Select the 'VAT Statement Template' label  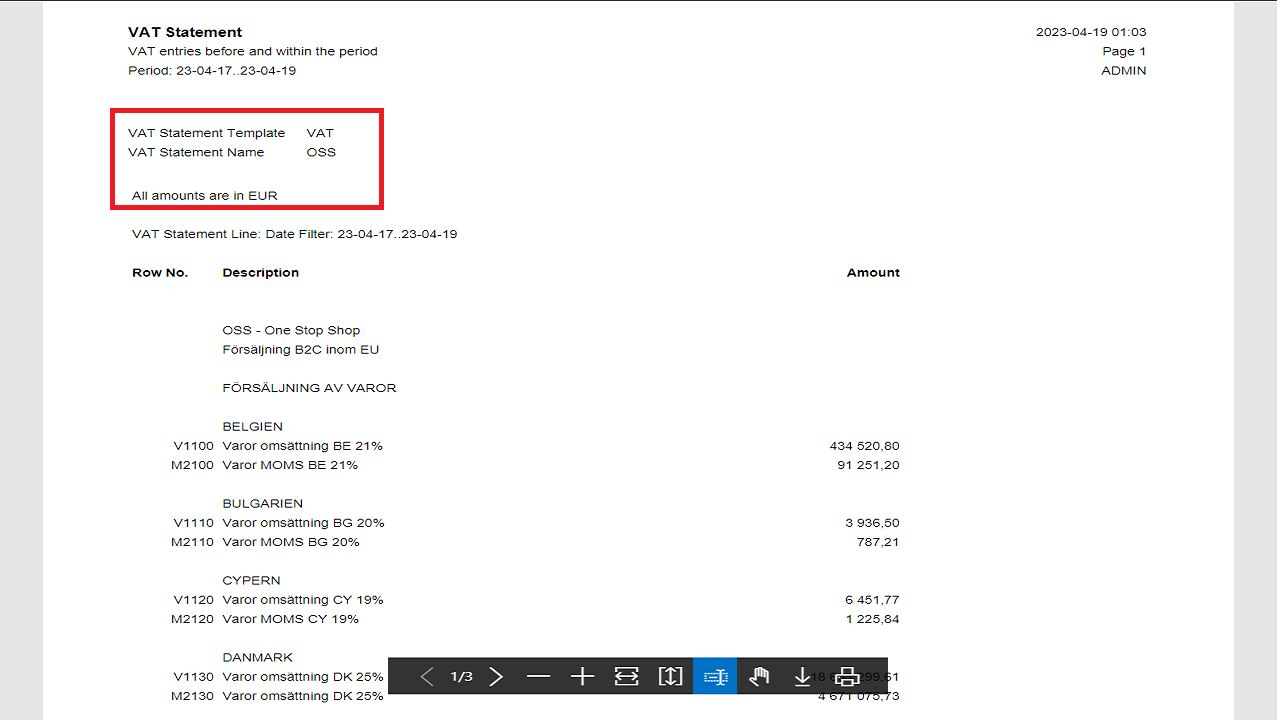(207, 133)
